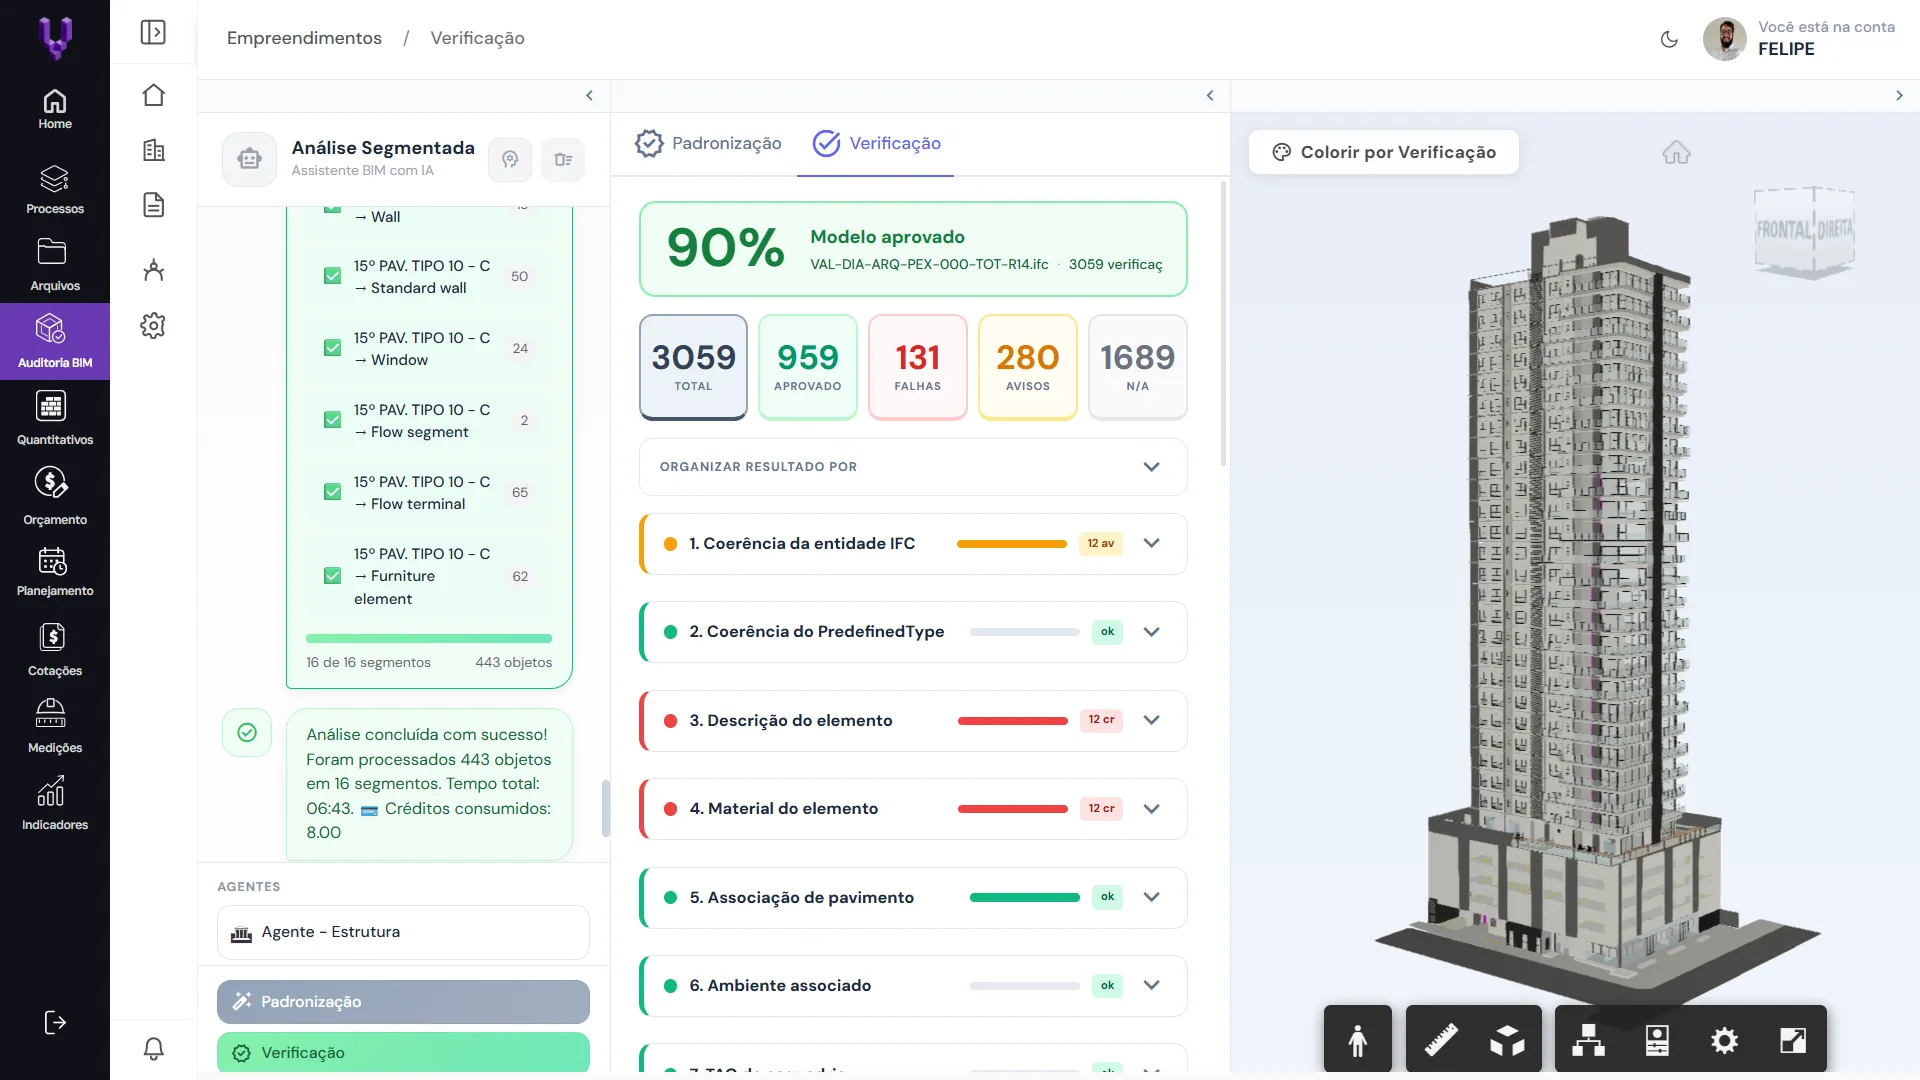Screen dimensions: 1920x1080
Task: Open Processos in the sidebar
Action: coord(55,190)
